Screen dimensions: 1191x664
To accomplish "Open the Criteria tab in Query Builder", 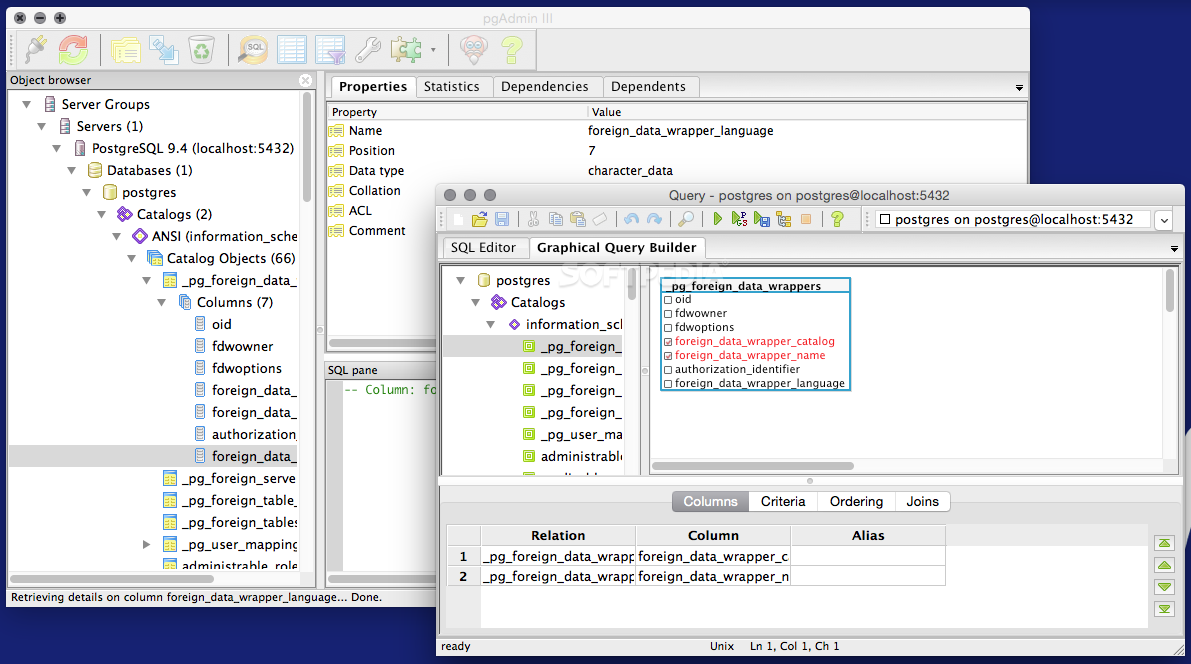I will (783, 501).
